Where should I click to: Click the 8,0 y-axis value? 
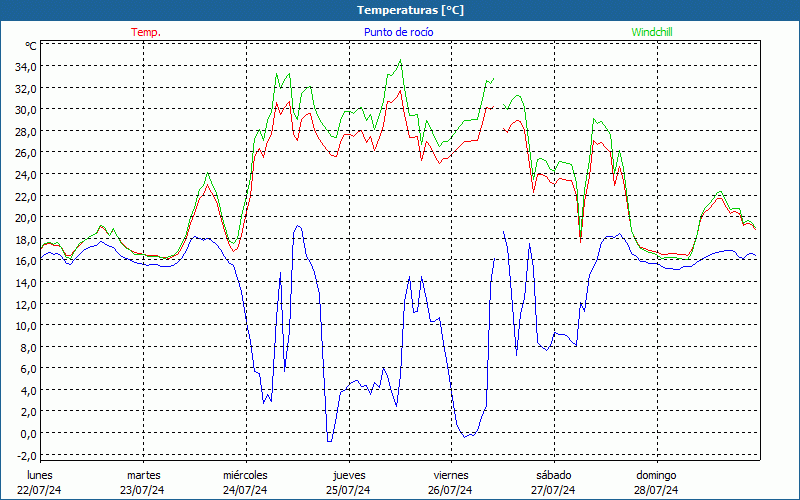[28, 347]
